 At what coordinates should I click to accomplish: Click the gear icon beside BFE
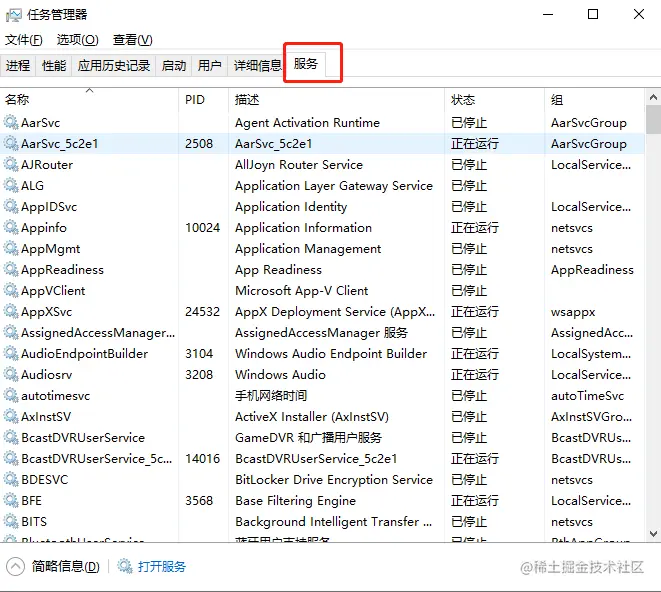click(x=11, y=501)
